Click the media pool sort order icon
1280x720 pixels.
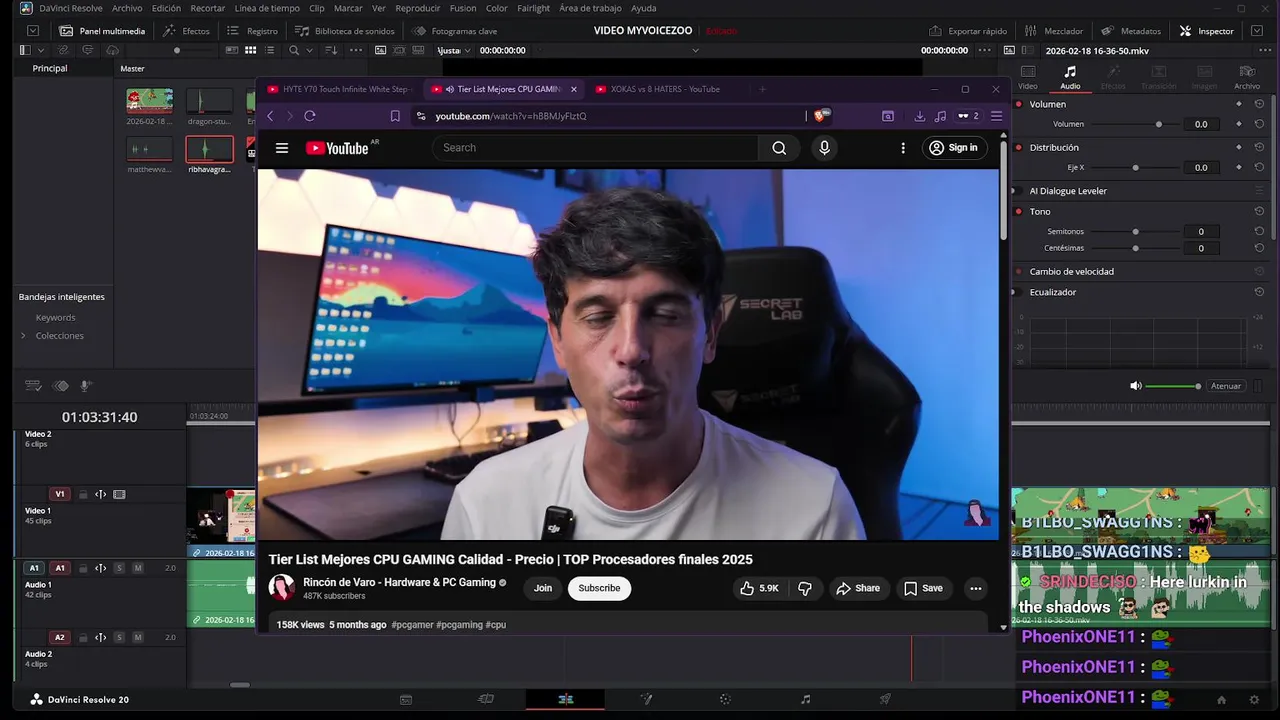[x=331, y=50]
